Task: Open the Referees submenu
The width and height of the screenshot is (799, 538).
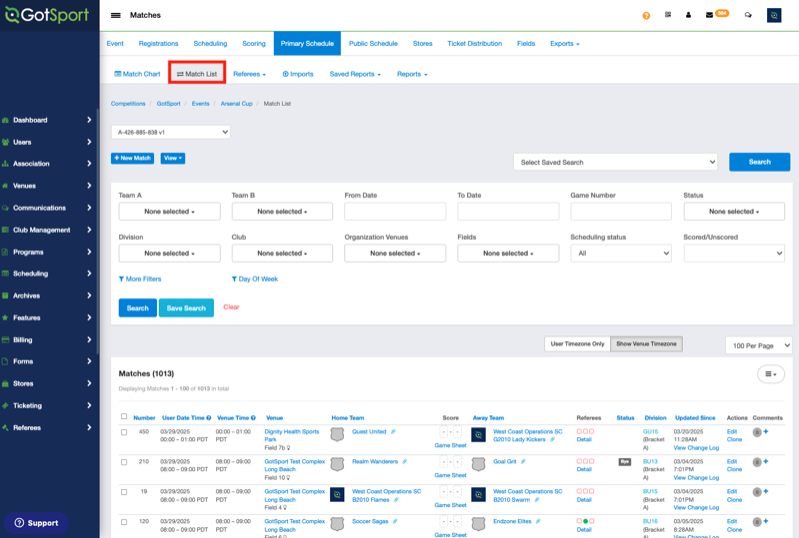Action: pos(250,74)
